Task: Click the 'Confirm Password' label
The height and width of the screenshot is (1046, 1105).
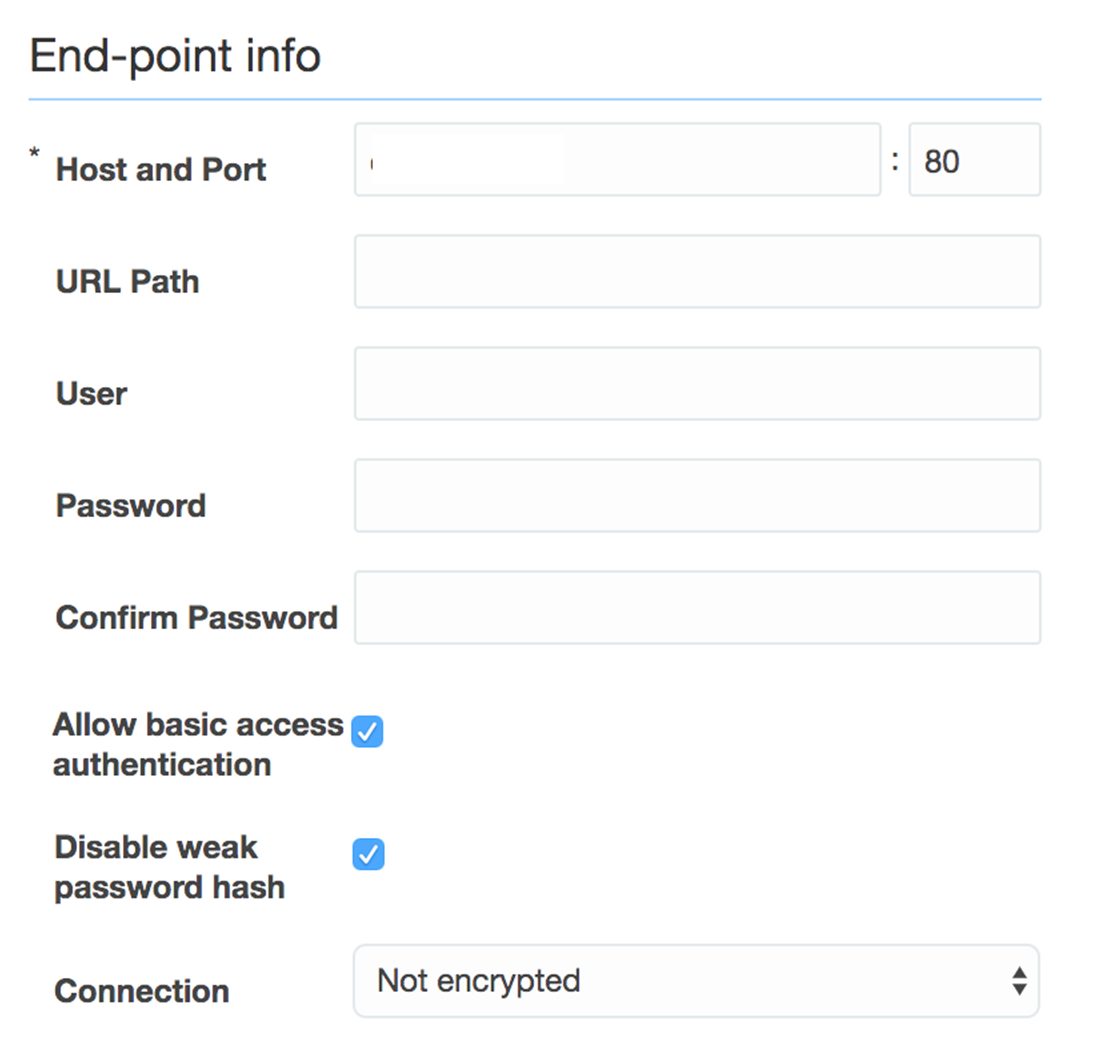Action: pyautogui.click(x=197, y=618)
